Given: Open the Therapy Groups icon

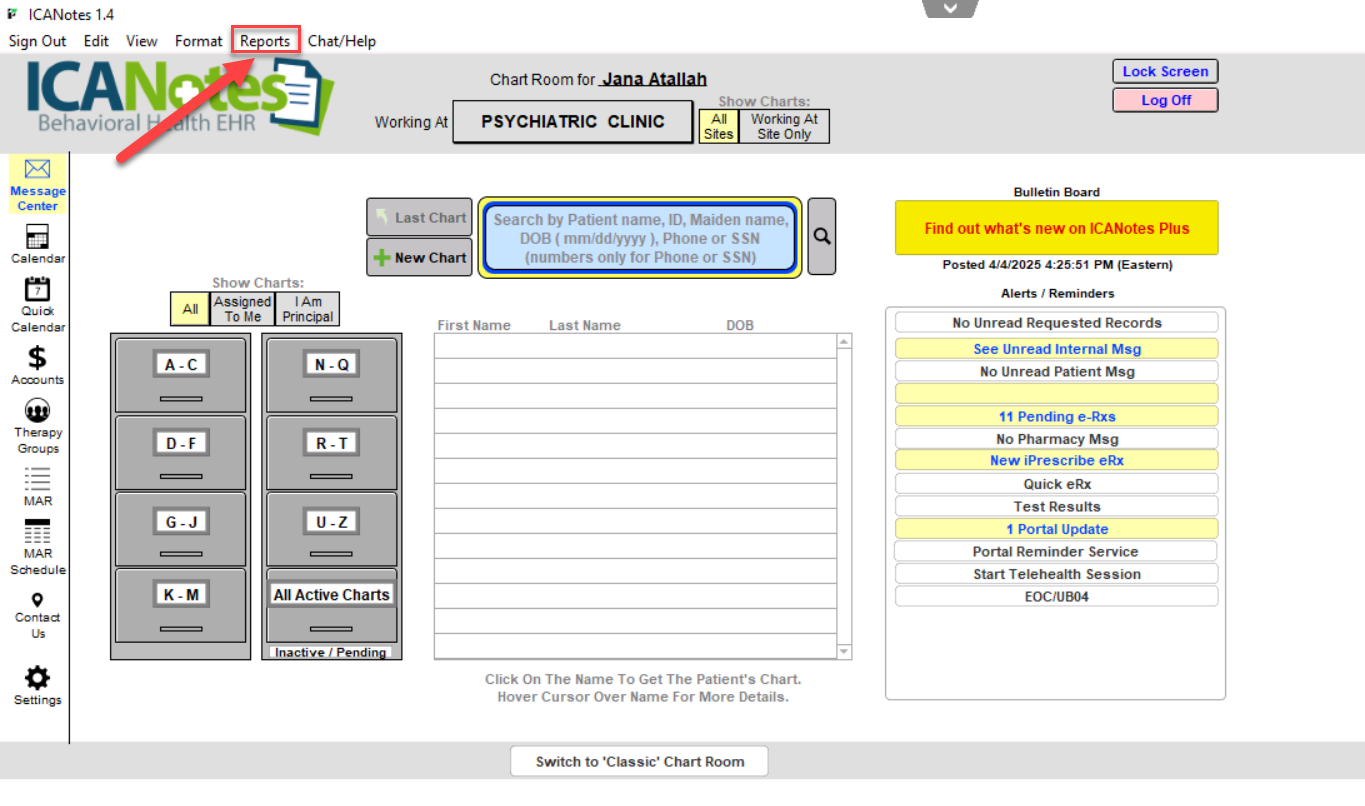Looking at the screenshot, I should [37, 411].
